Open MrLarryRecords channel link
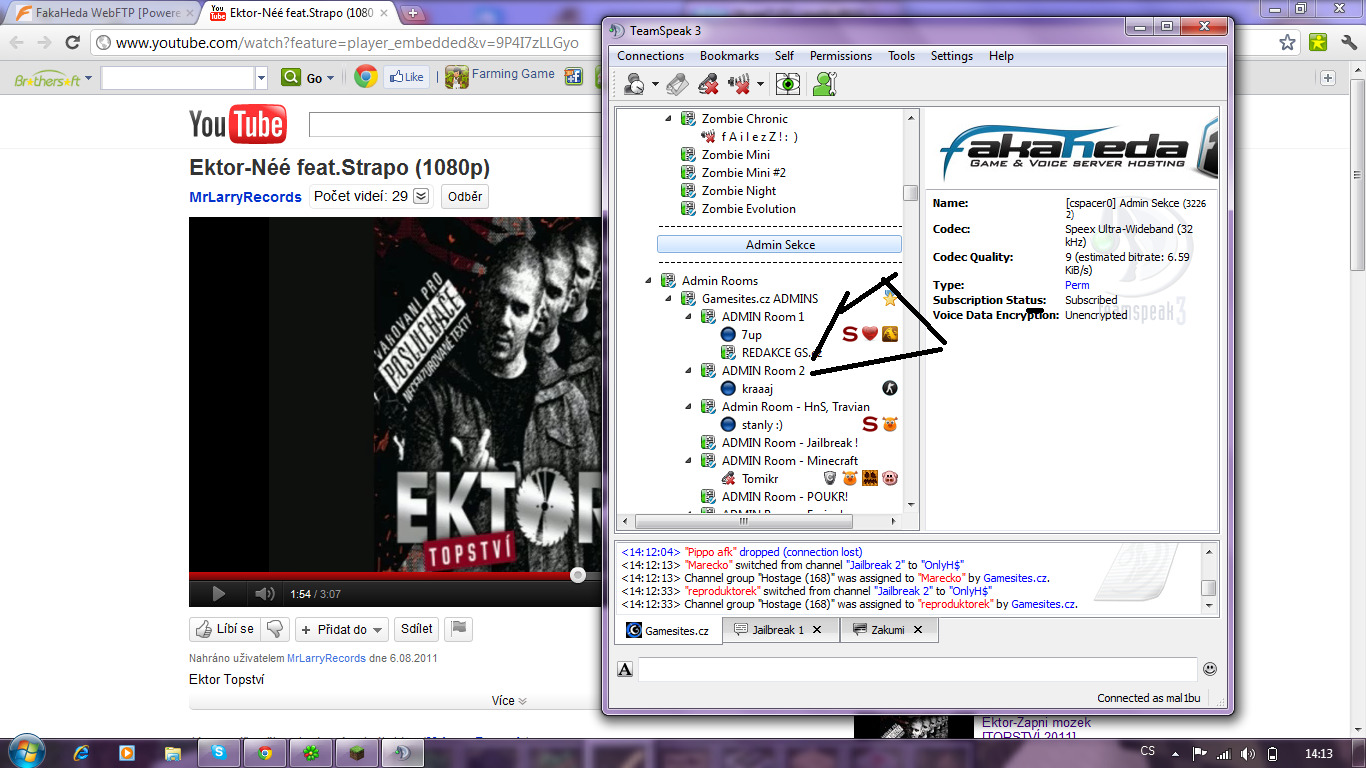1366x768 pixels. [245, 197]
